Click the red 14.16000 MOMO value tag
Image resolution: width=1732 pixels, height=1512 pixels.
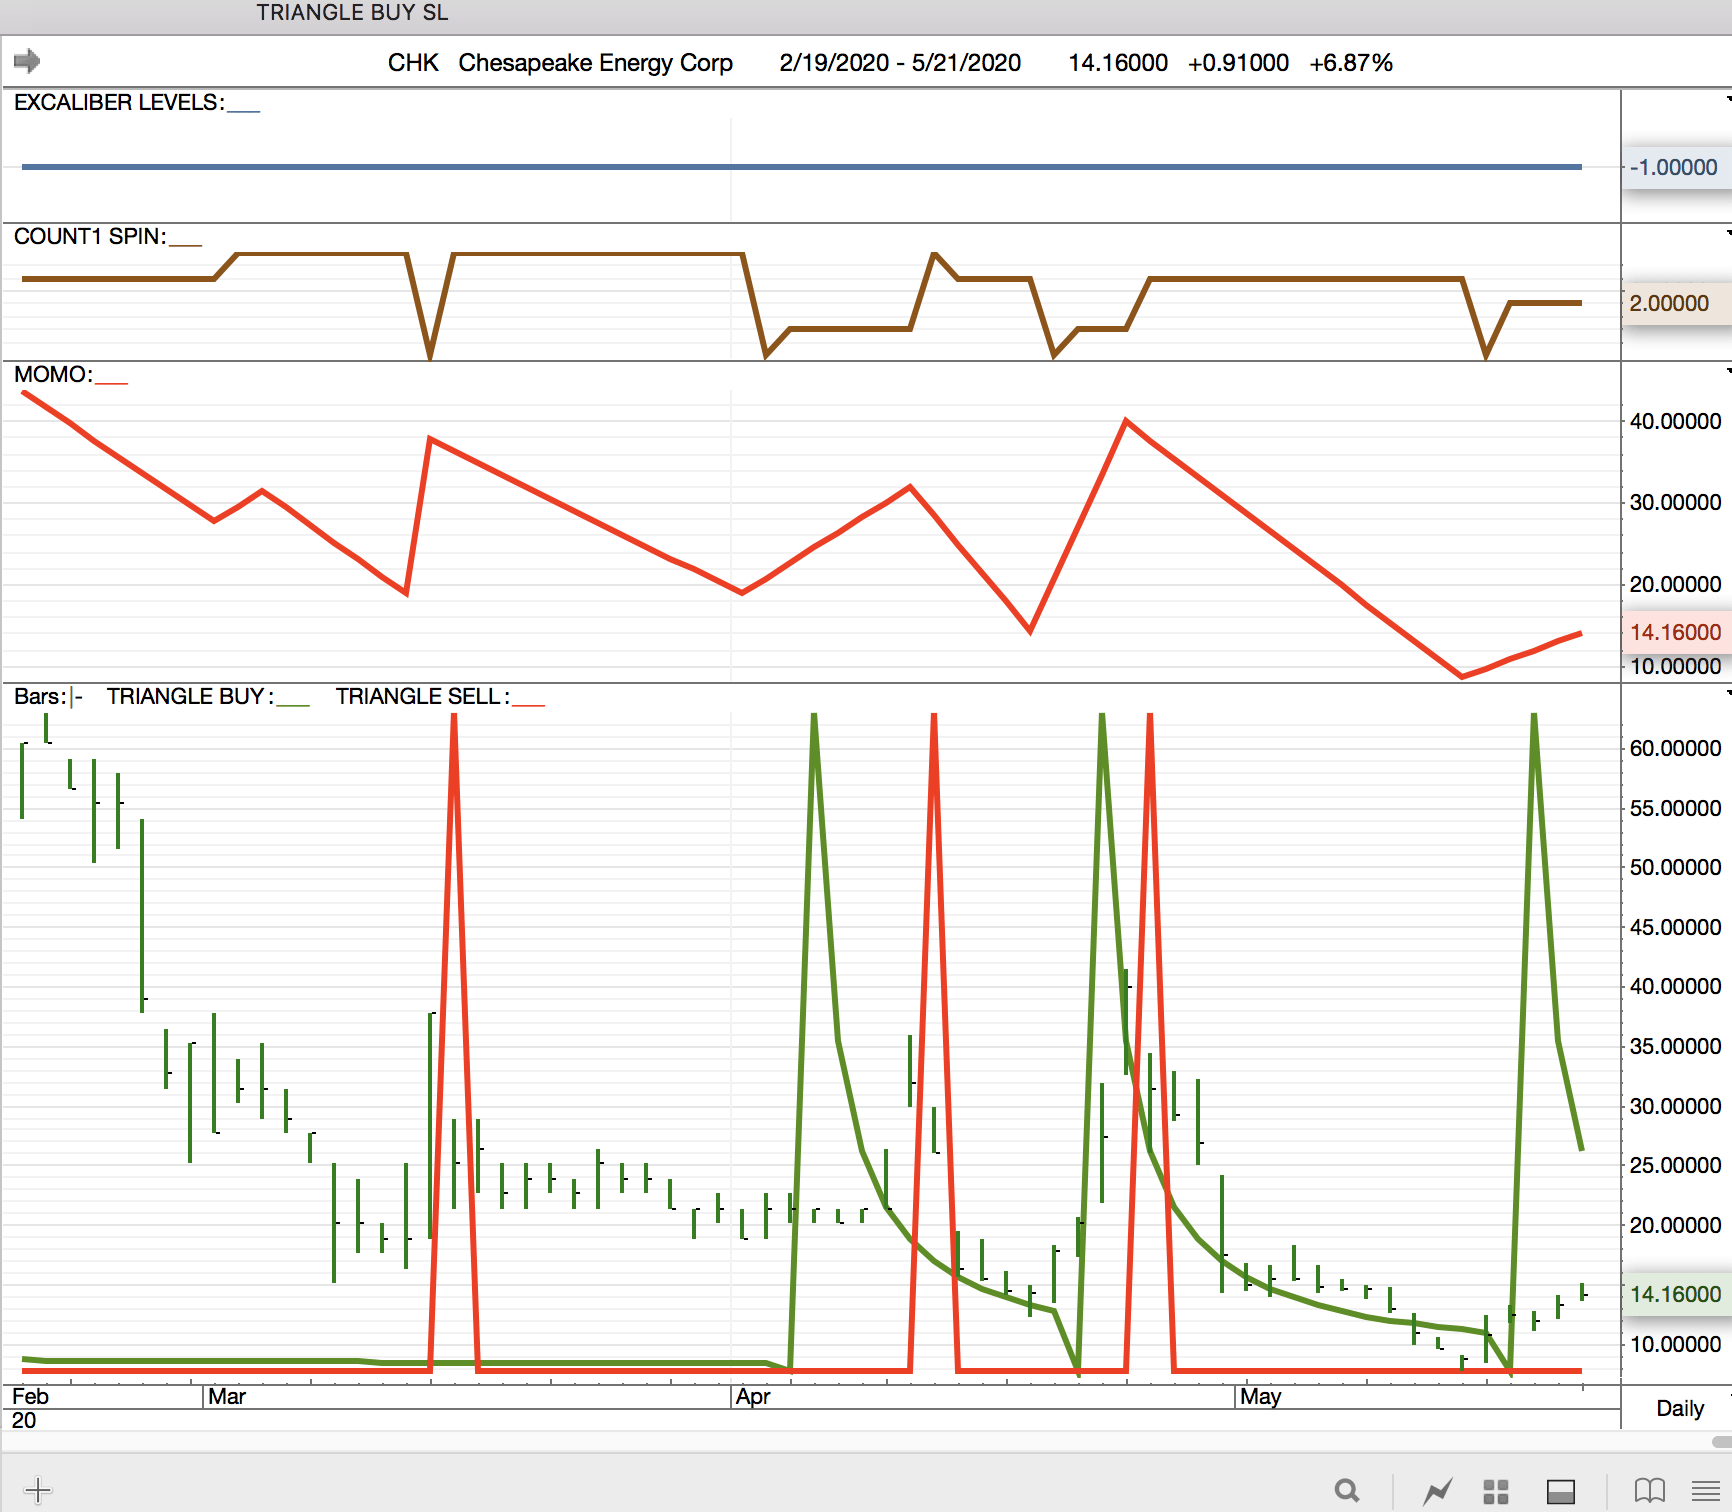pyautogui.click(x=1676, y=632)
